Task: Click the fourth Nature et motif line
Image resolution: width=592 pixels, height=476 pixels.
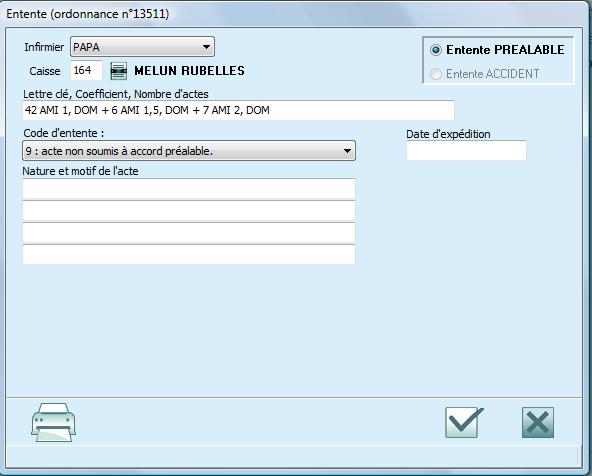Action: point(189,255)
